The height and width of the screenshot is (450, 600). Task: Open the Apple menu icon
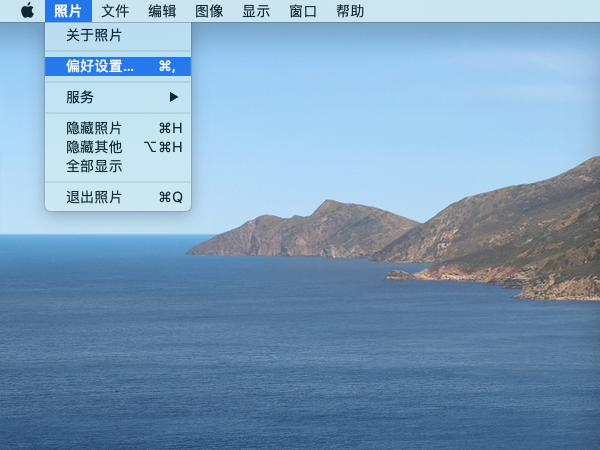[x=28, y=11]
